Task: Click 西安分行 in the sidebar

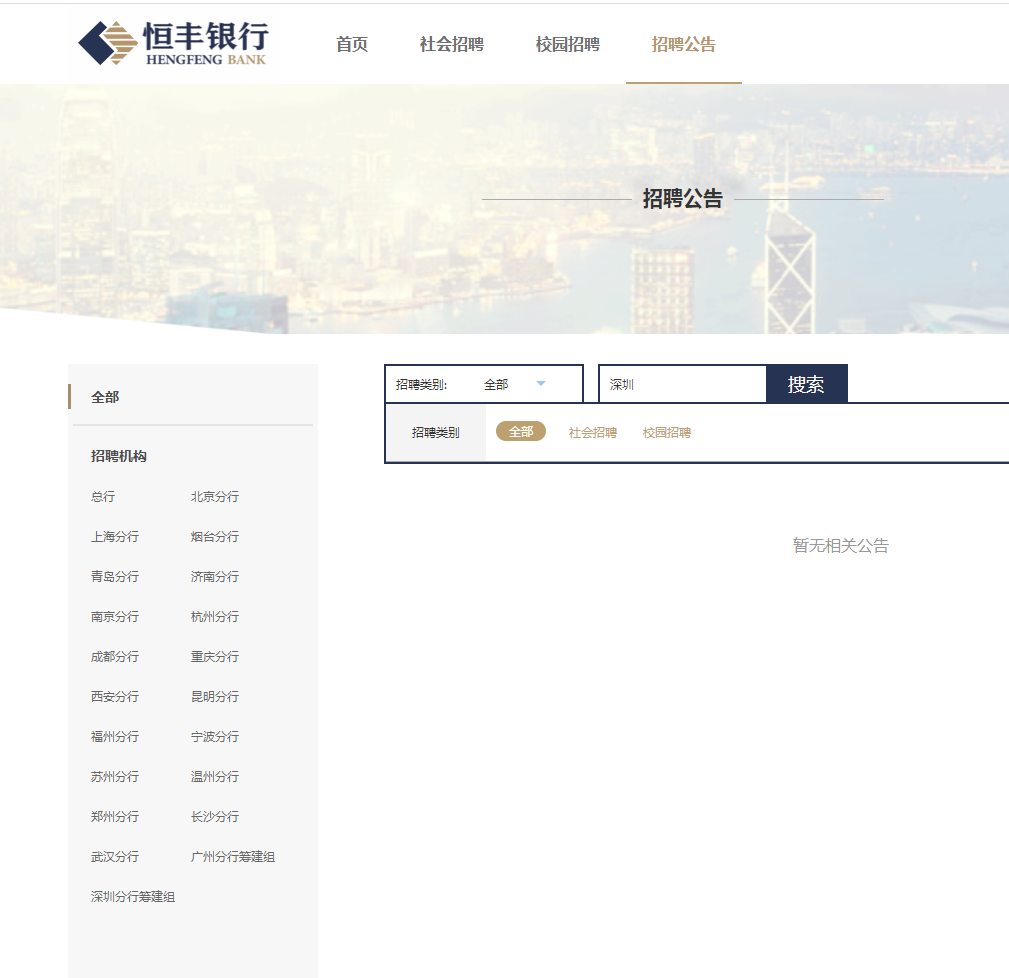Action: tap(115, 696)
